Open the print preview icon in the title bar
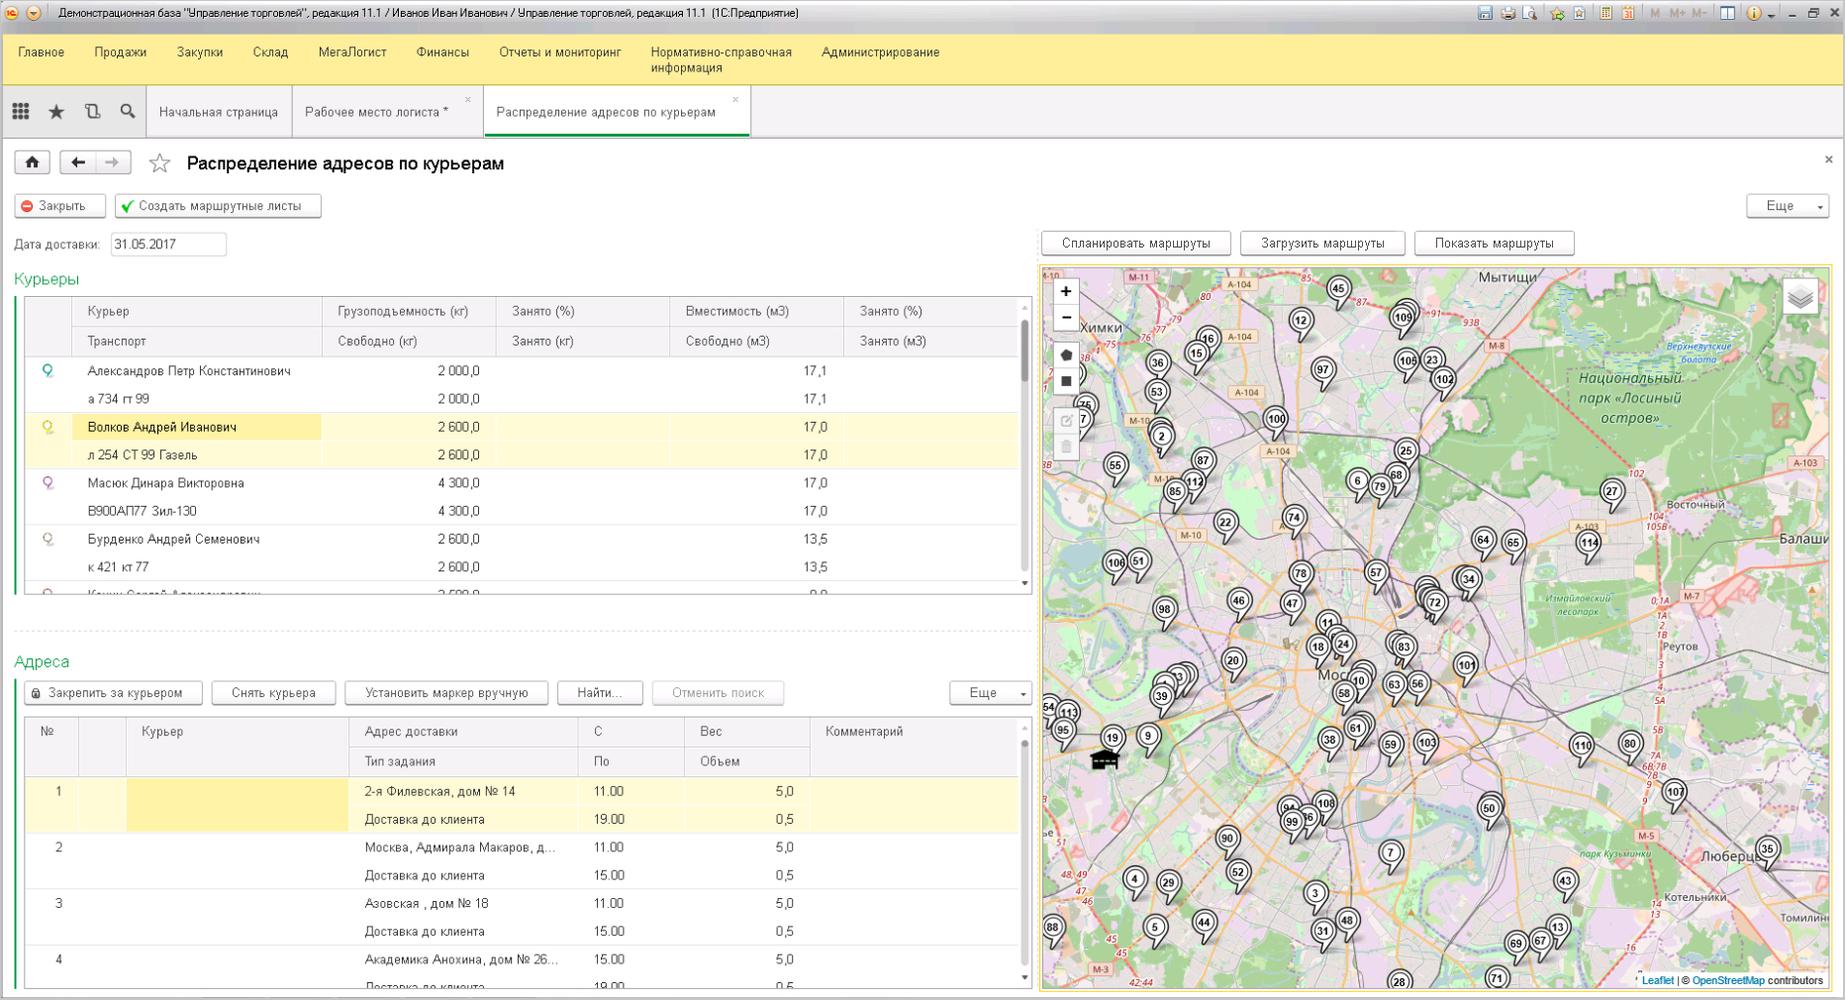The width and height of the screenshot is (1845, 1000). pyautogui.click(x=1529, y=13)
